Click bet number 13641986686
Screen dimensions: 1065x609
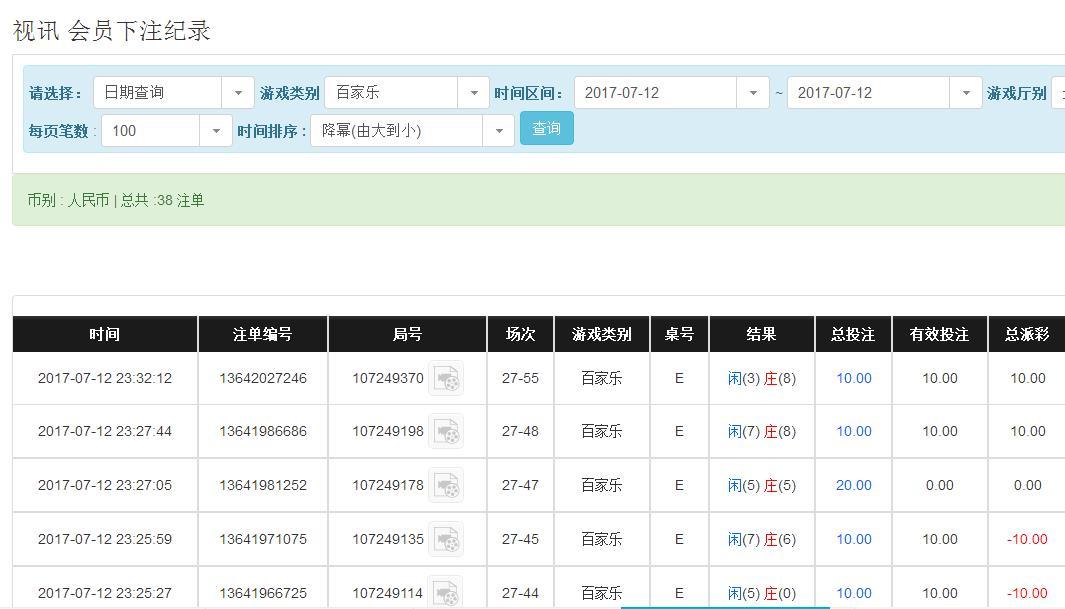point(263,431)
